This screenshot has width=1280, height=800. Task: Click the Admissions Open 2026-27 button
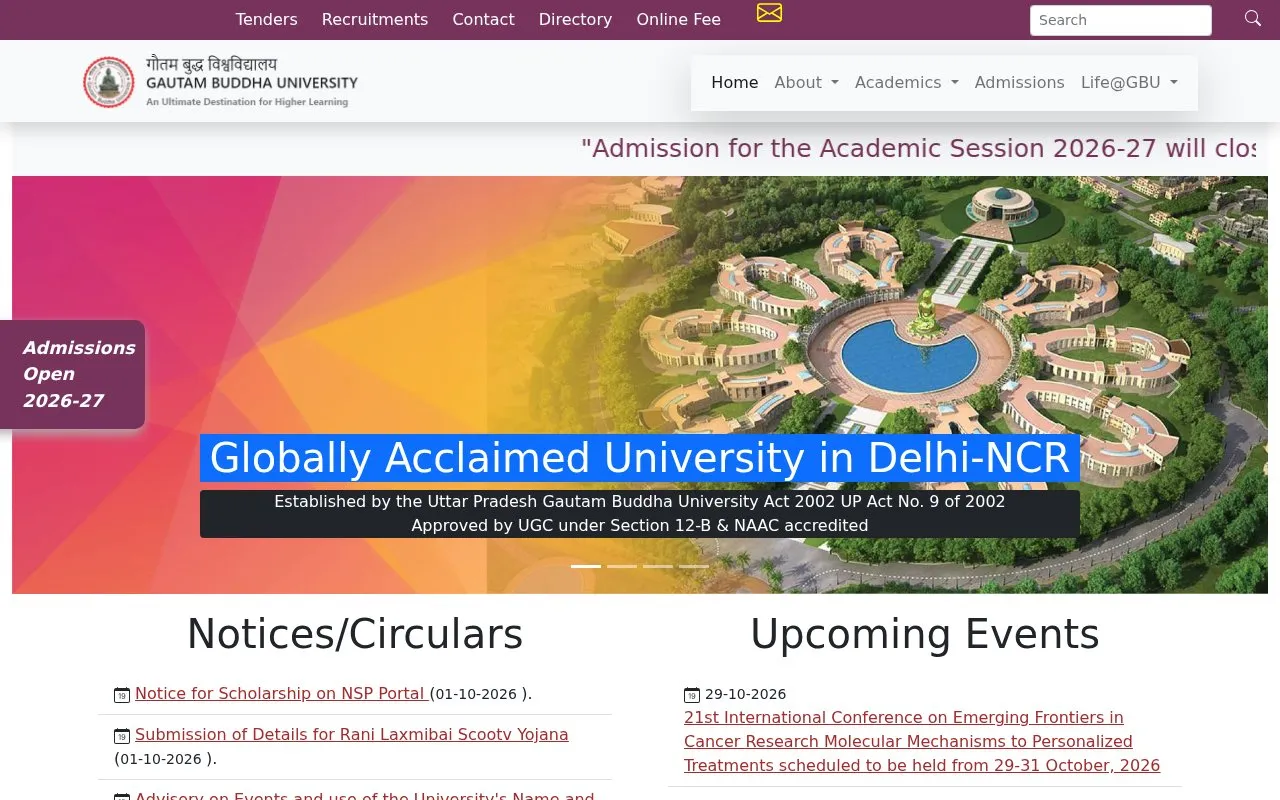[x=72, y=374]
